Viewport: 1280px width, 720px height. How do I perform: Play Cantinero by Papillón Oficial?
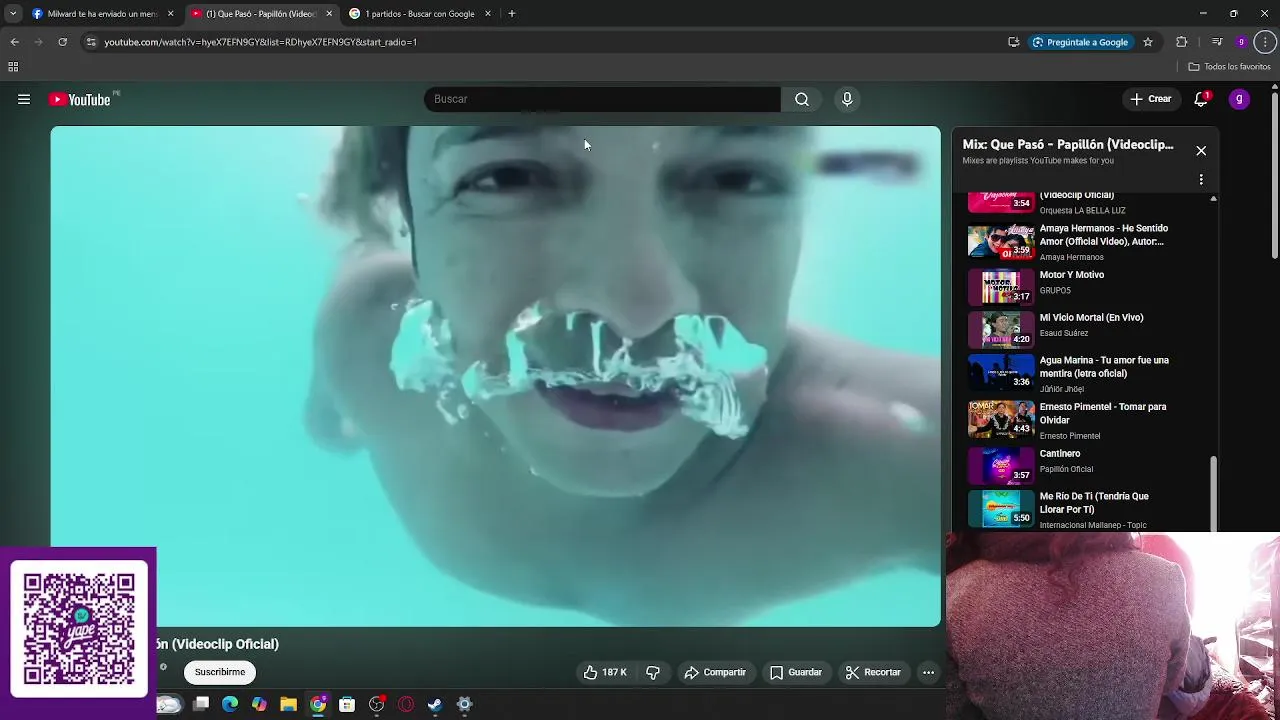coord(1085,465)
